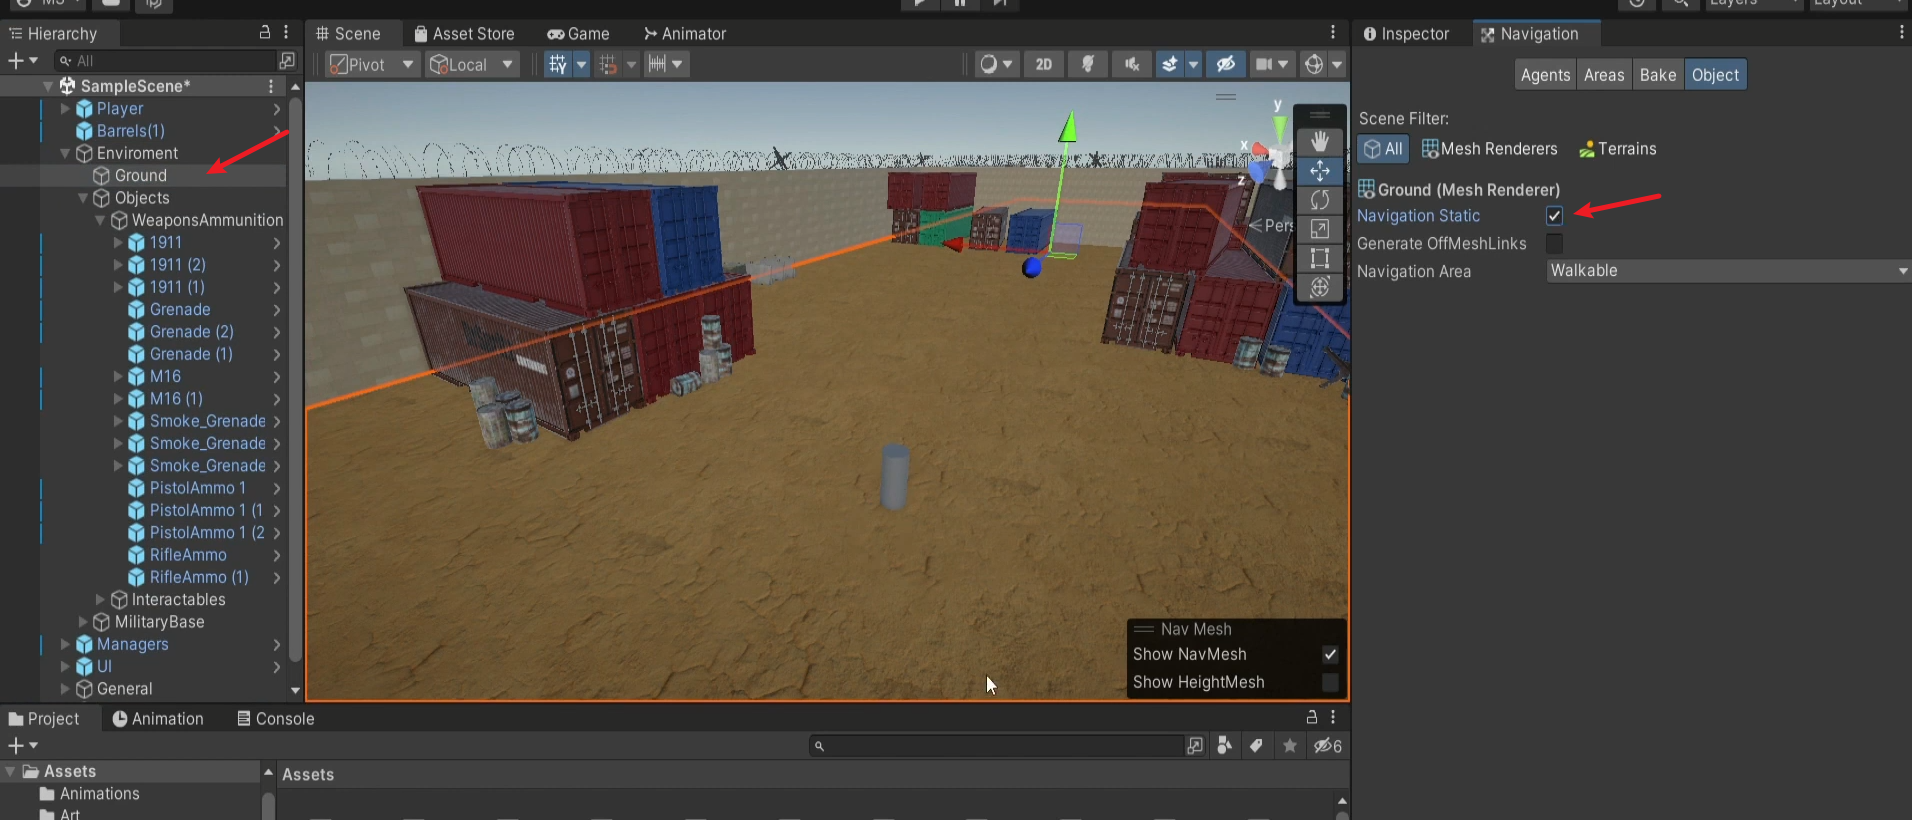Click the Hierarchy search field
The width and height of the screenshot is (1912, 820).
coord(165,61)
